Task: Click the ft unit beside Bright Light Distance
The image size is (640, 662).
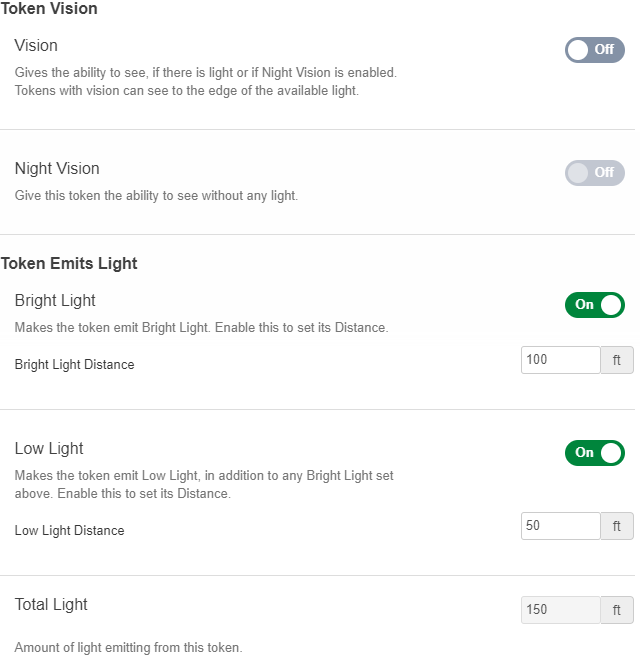Action: pyautogui.click(x=617, y=360)
